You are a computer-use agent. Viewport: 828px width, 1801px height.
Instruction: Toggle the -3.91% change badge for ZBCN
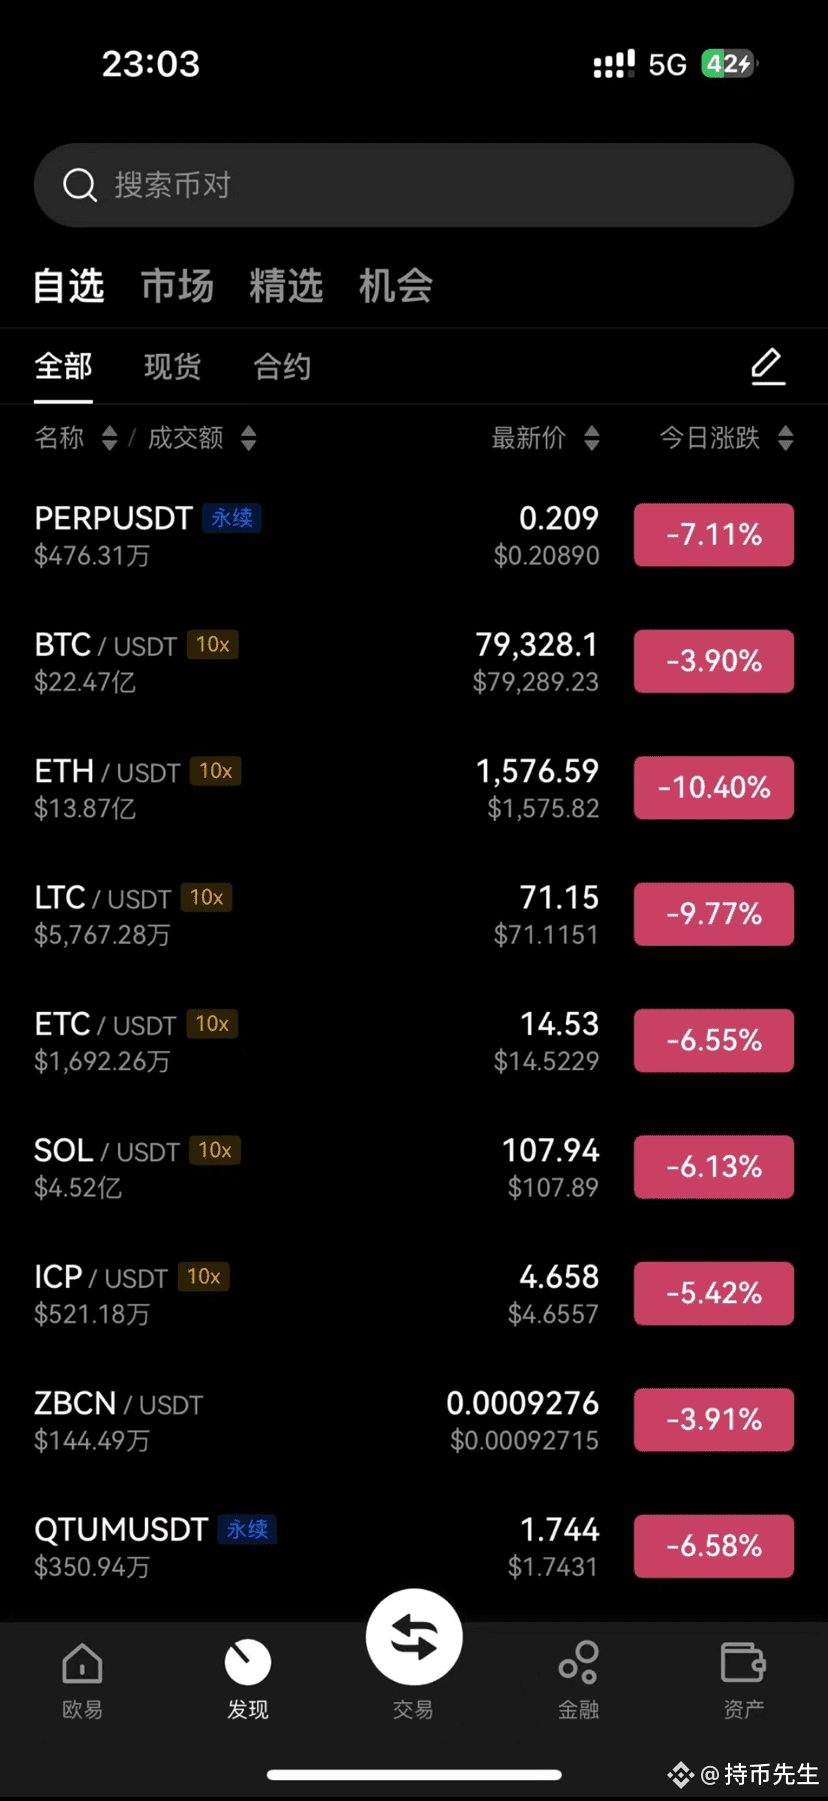714,1420
